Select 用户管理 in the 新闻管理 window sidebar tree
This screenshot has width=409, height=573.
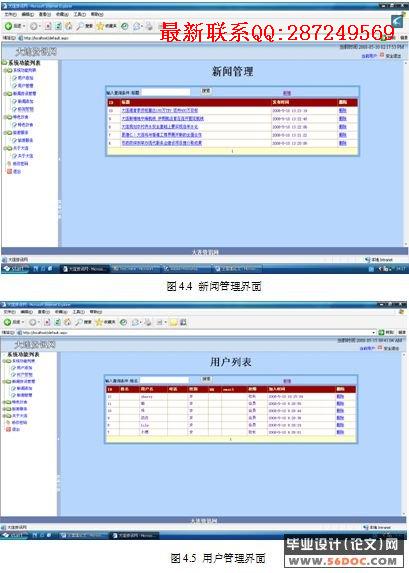click(x=25, y=86)
